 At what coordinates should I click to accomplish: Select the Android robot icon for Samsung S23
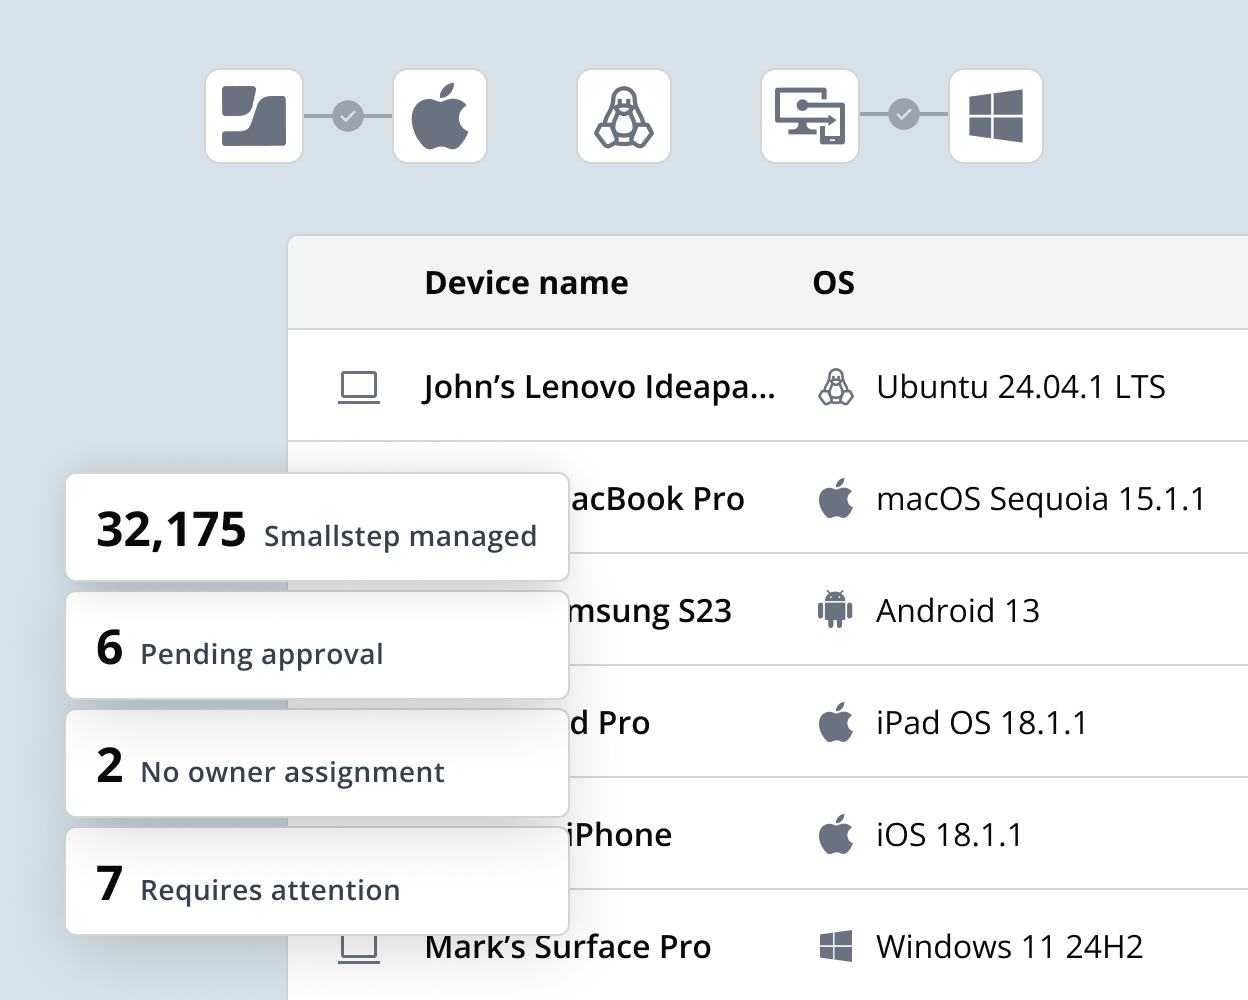[835, 610]
